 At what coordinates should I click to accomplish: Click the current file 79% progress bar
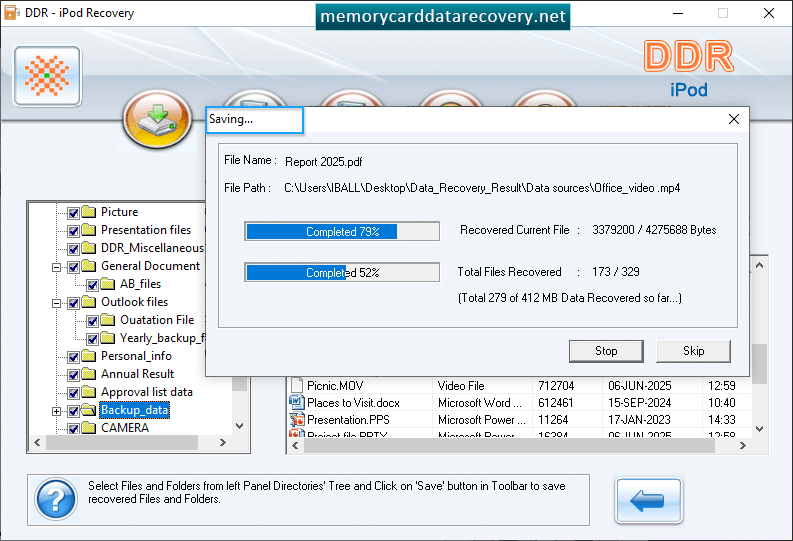342,232
